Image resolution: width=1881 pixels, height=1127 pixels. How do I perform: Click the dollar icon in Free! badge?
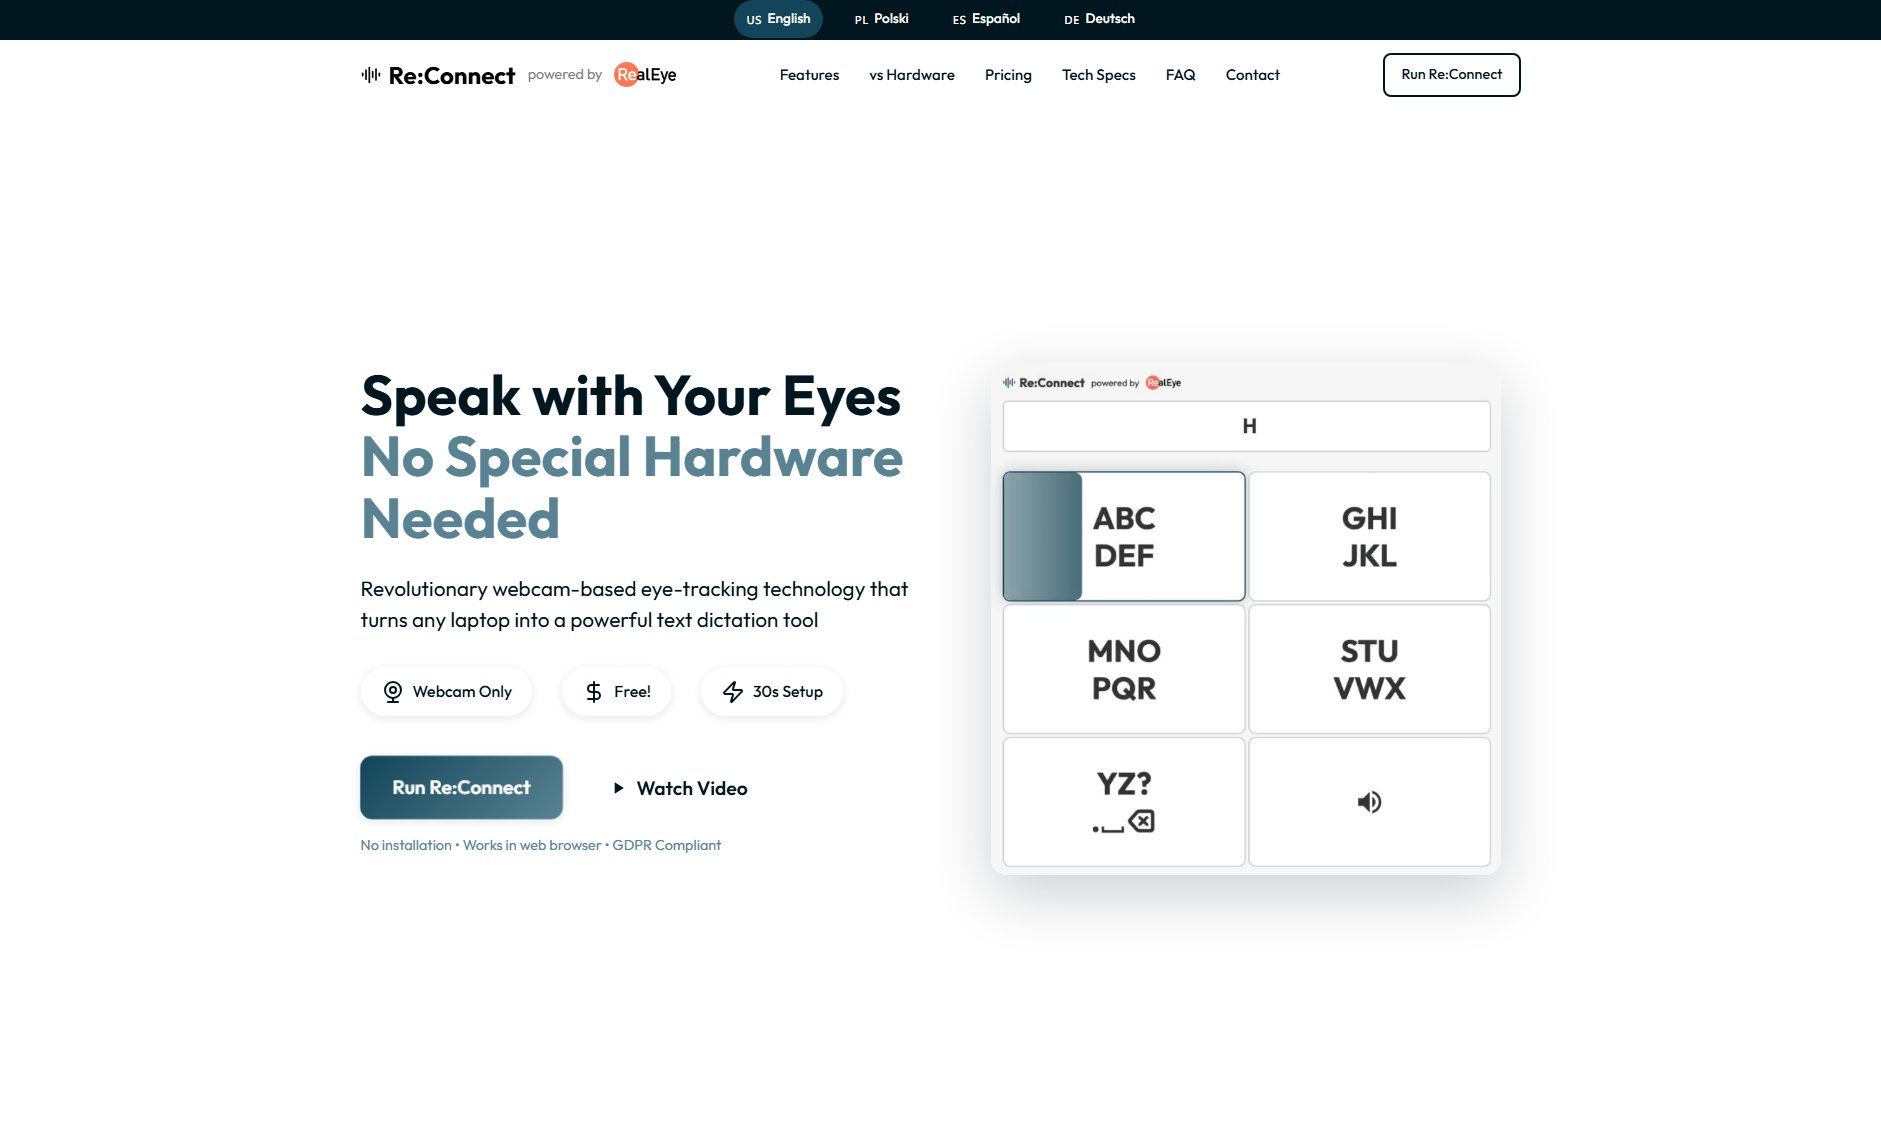click(x=594, y=692)
